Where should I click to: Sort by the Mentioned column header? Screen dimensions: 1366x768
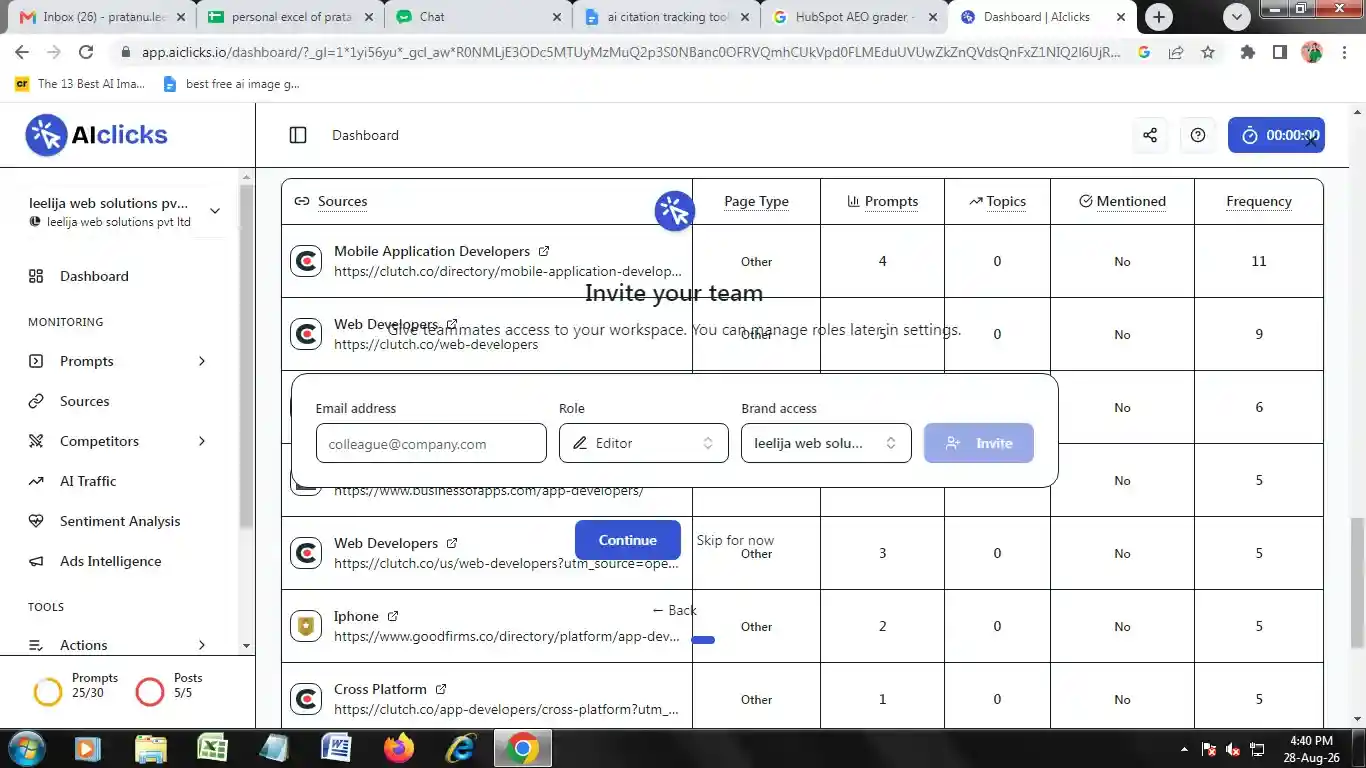(1122, 201)
